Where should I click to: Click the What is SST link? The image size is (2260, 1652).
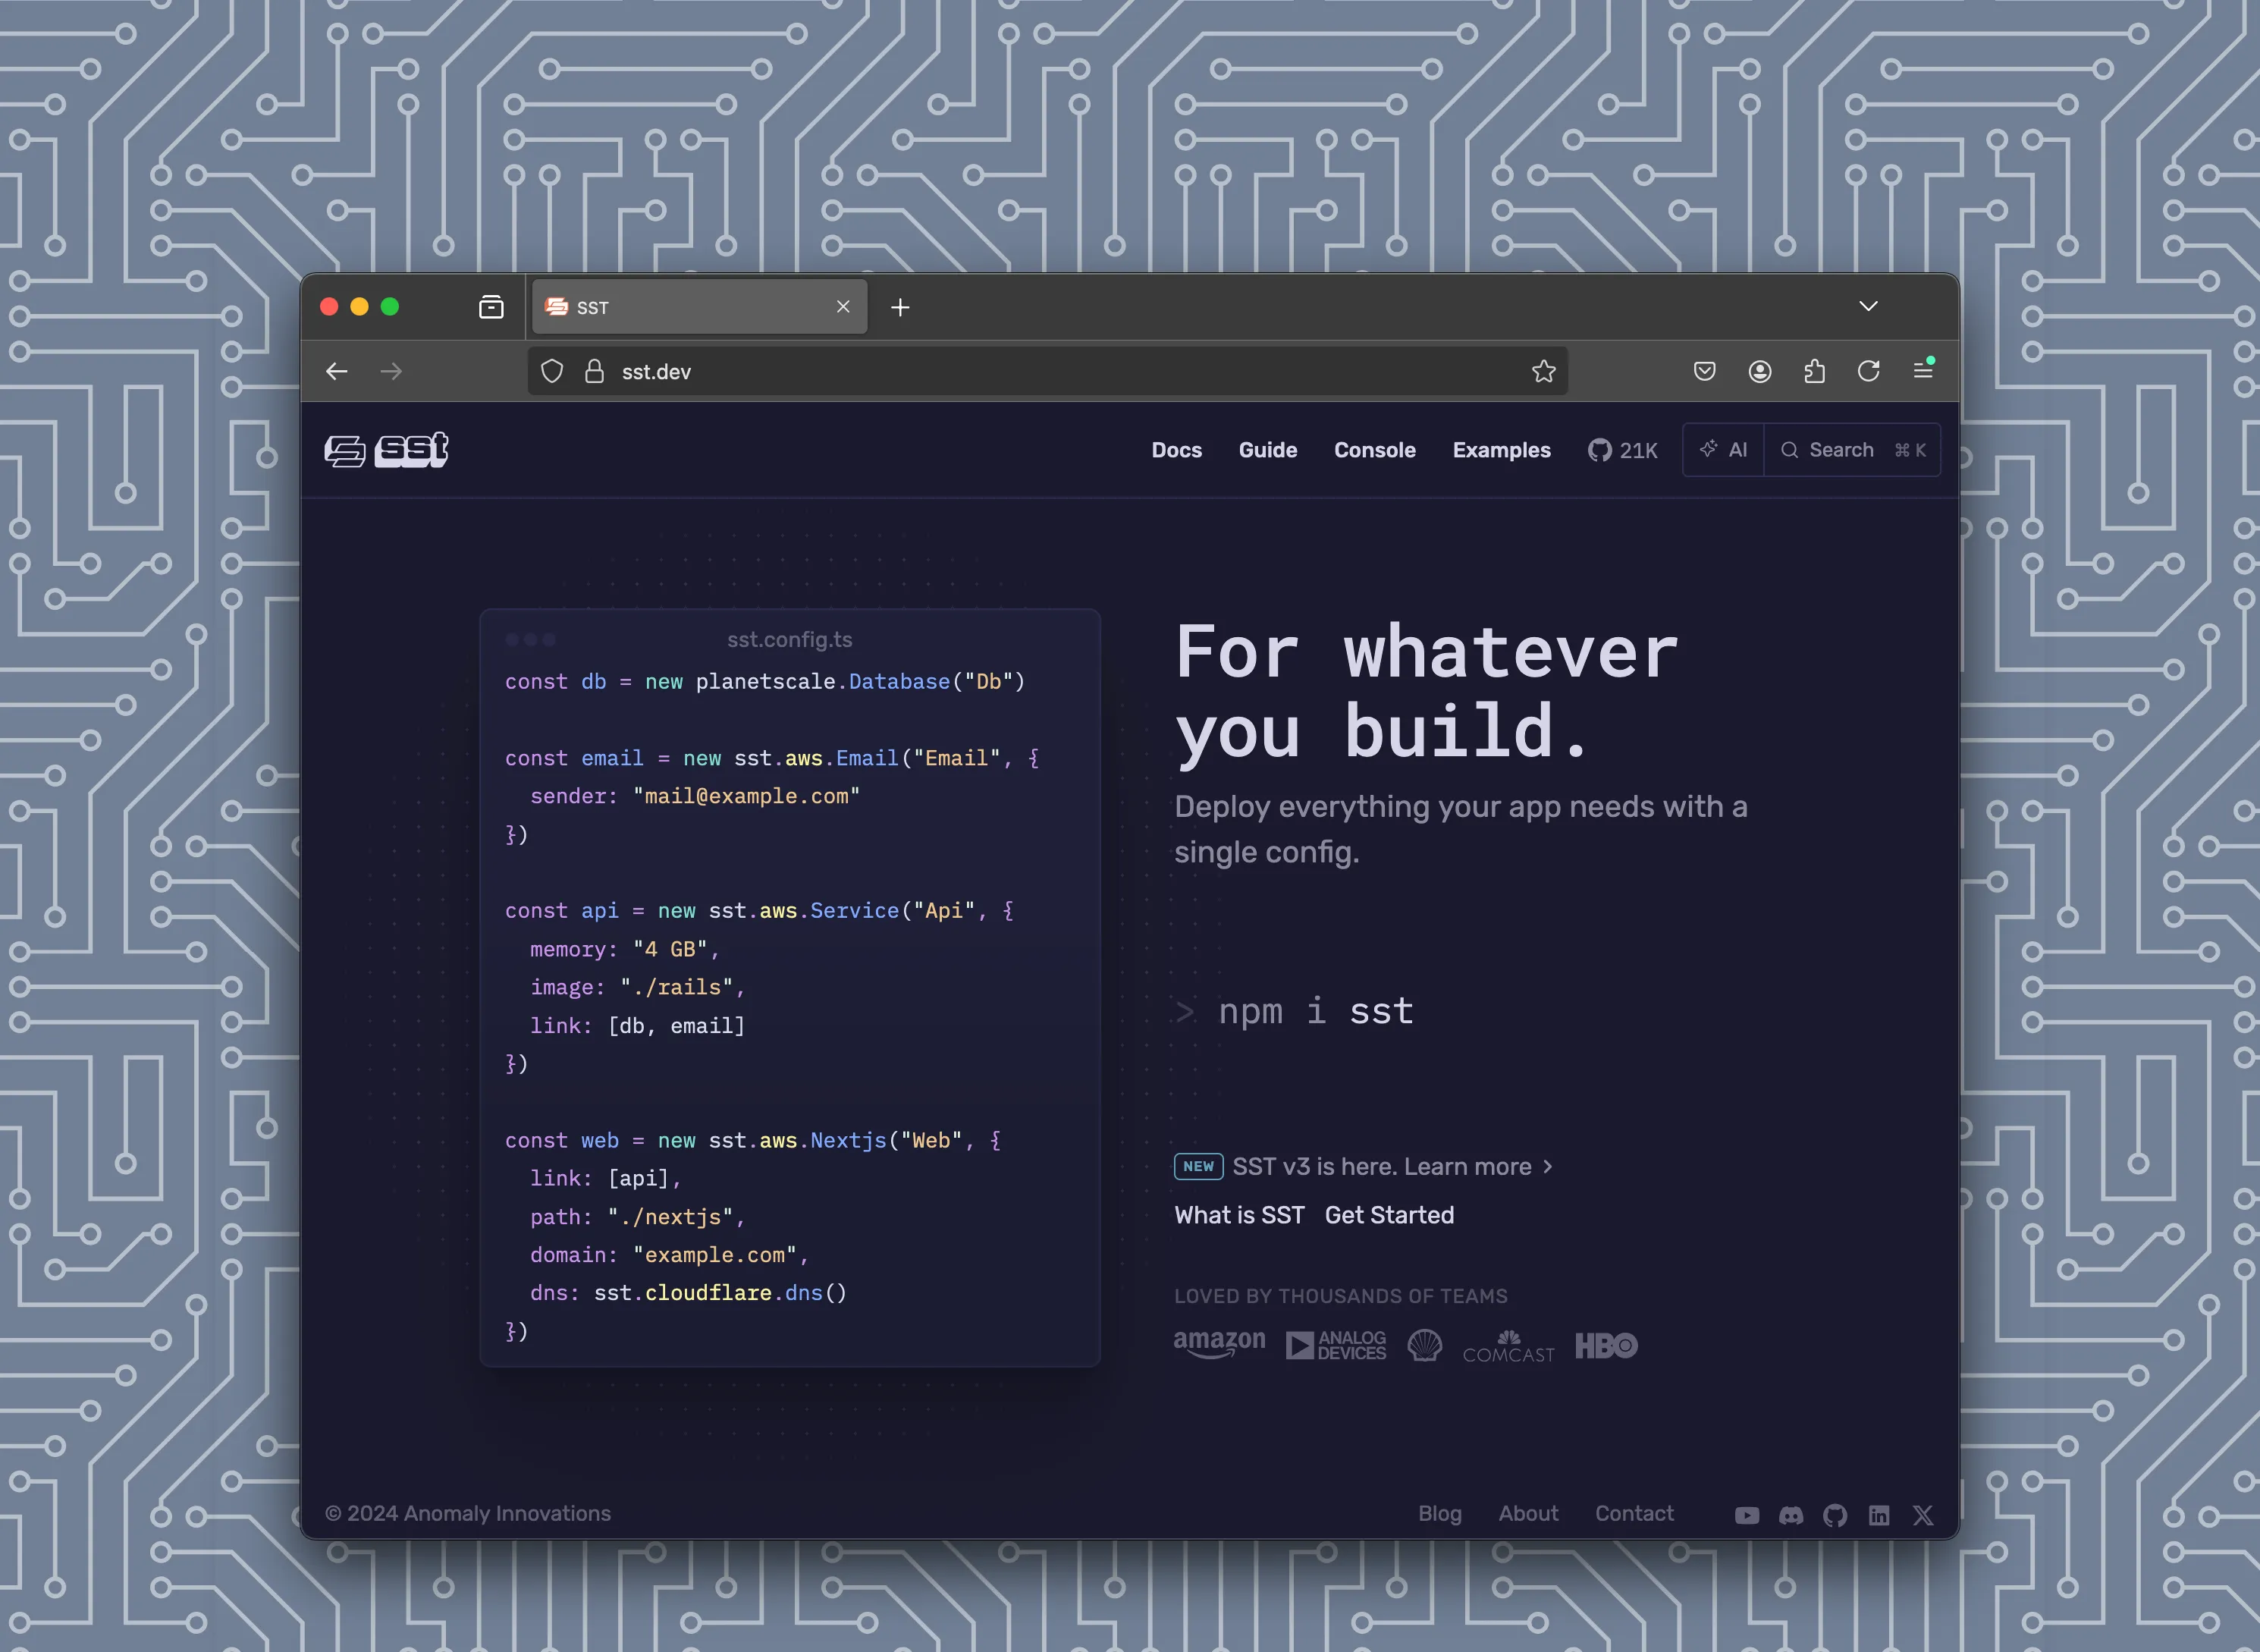point(1239,1215)
